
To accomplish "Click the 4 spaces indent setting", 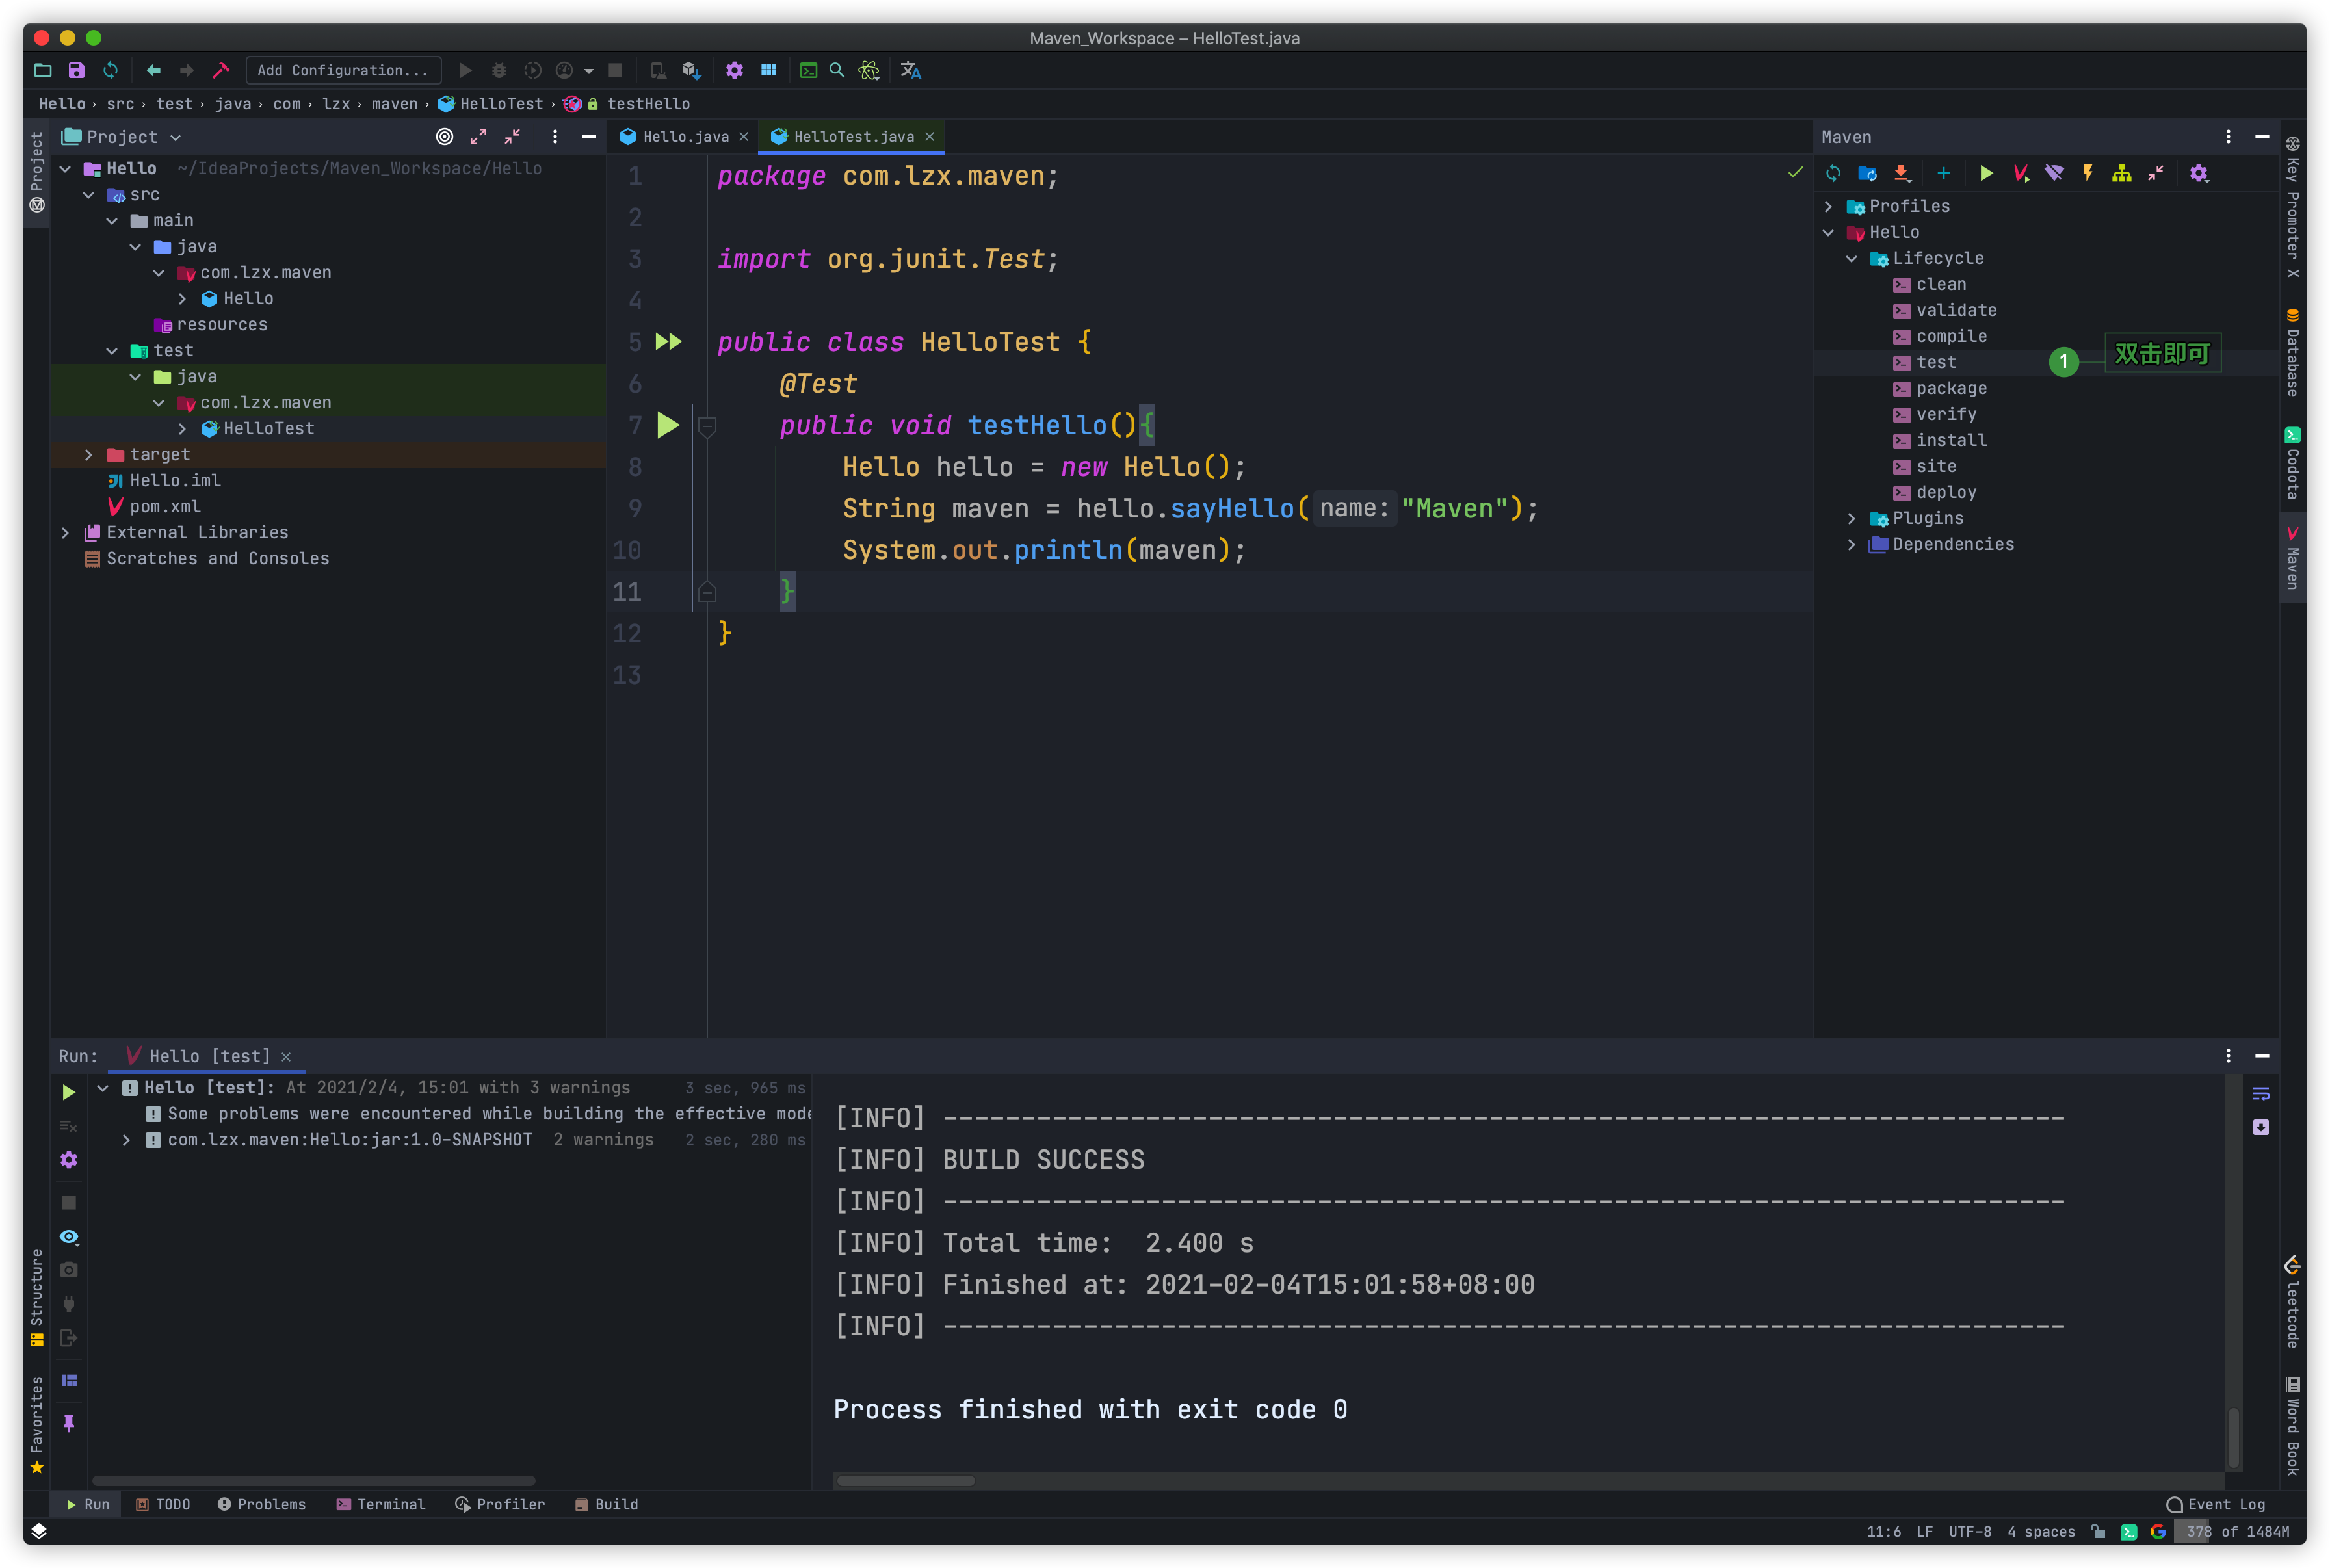I will 2040,1531.
